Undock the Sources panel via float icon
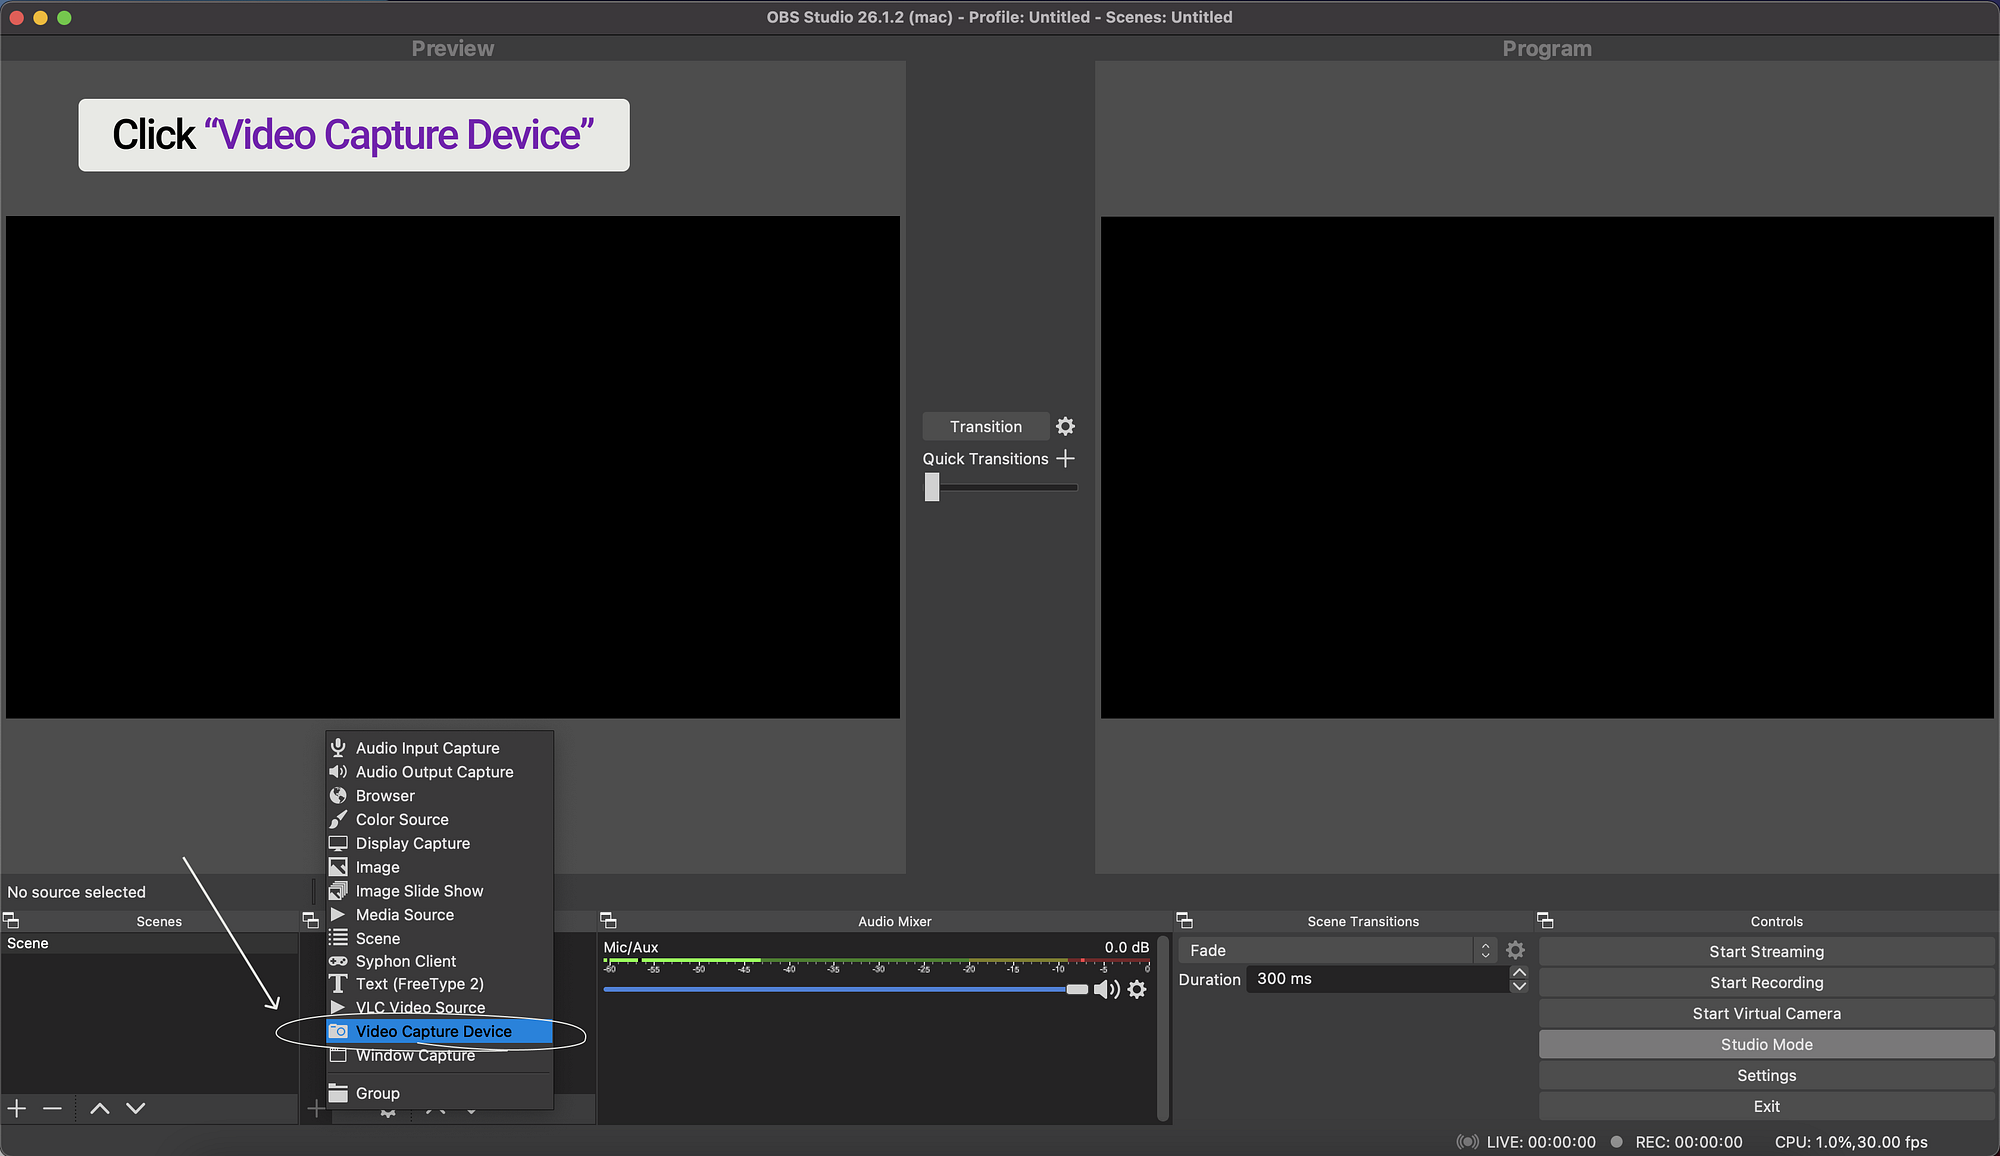The width and height of the screenshot is (2000, 1156). (x=311, y=920)
